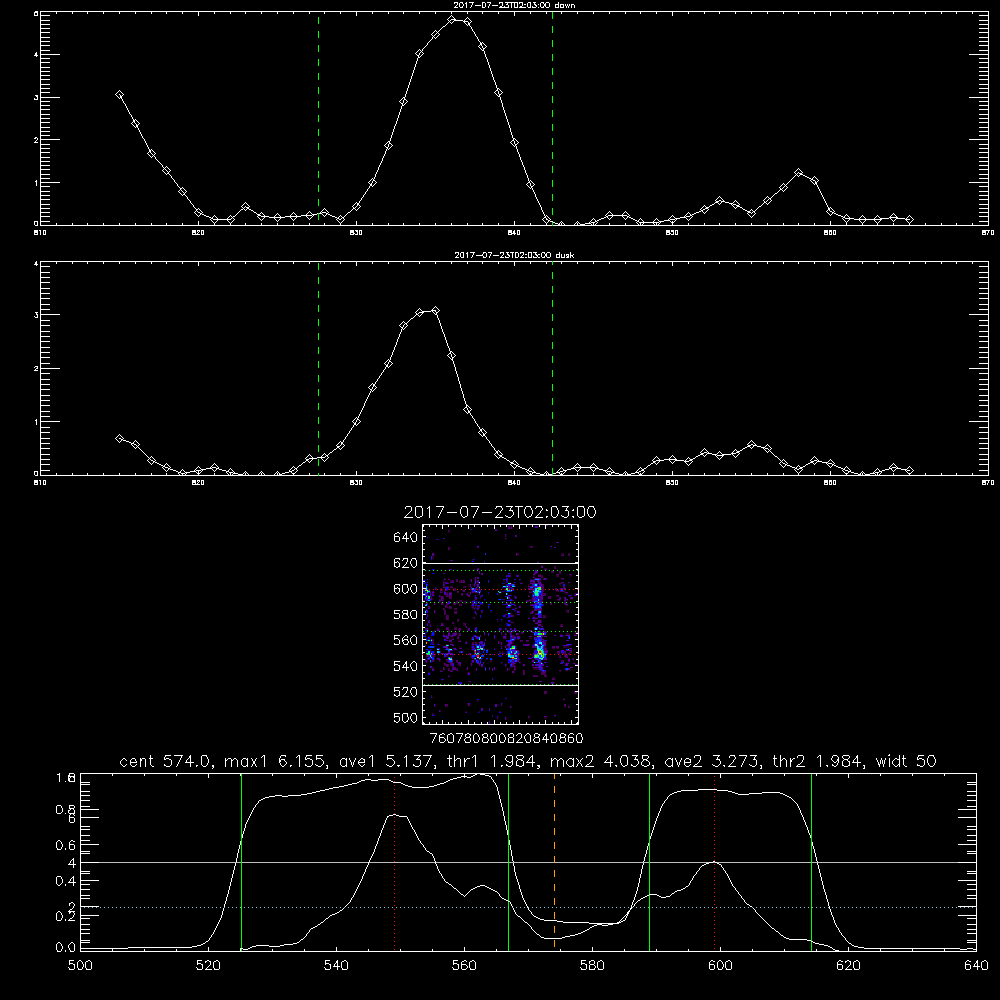
Task: Click the rightmost solid green vertical line in the bottom plot
Action: pos(812,861)
